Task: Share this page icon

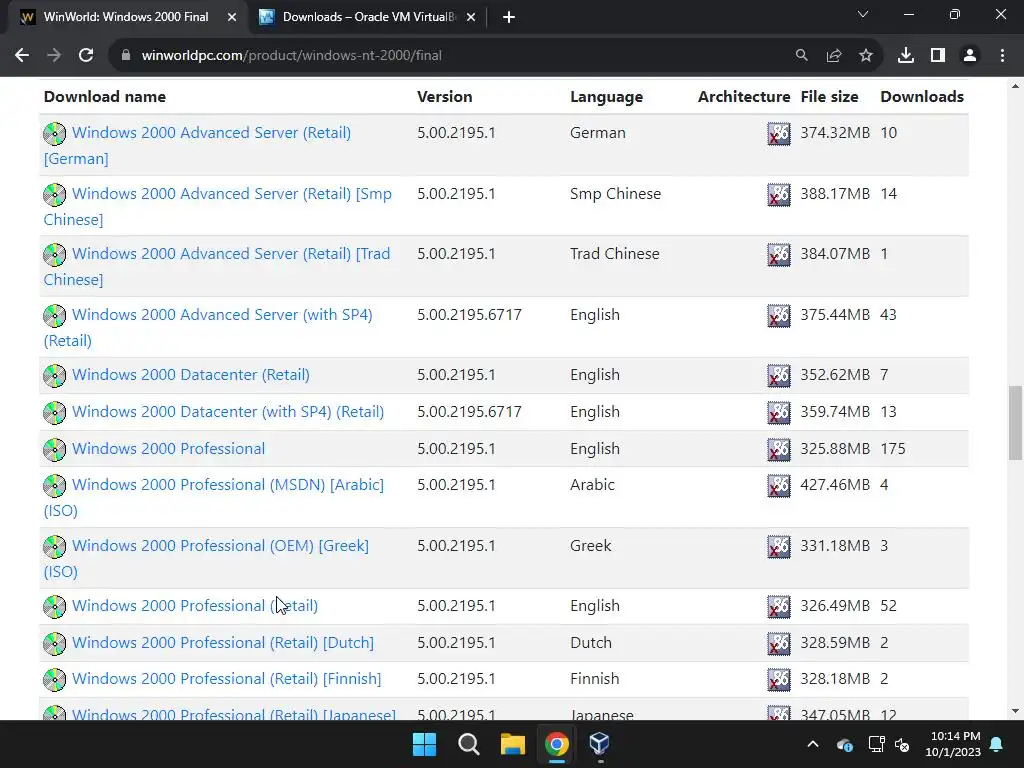Action: coord(834,56)
